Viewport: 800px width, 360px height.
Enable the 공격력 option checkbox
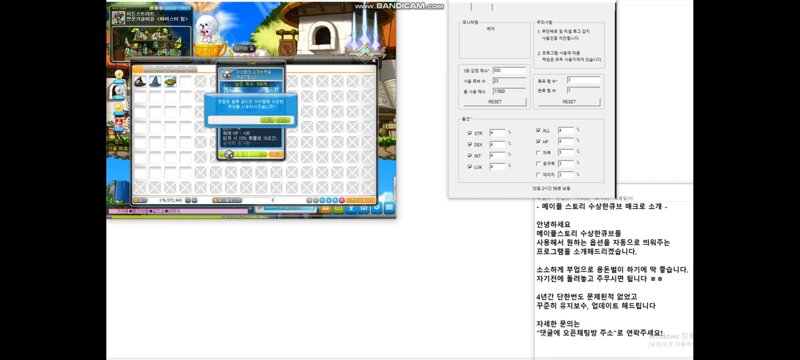pyautogui.click(x=538, y=164)
